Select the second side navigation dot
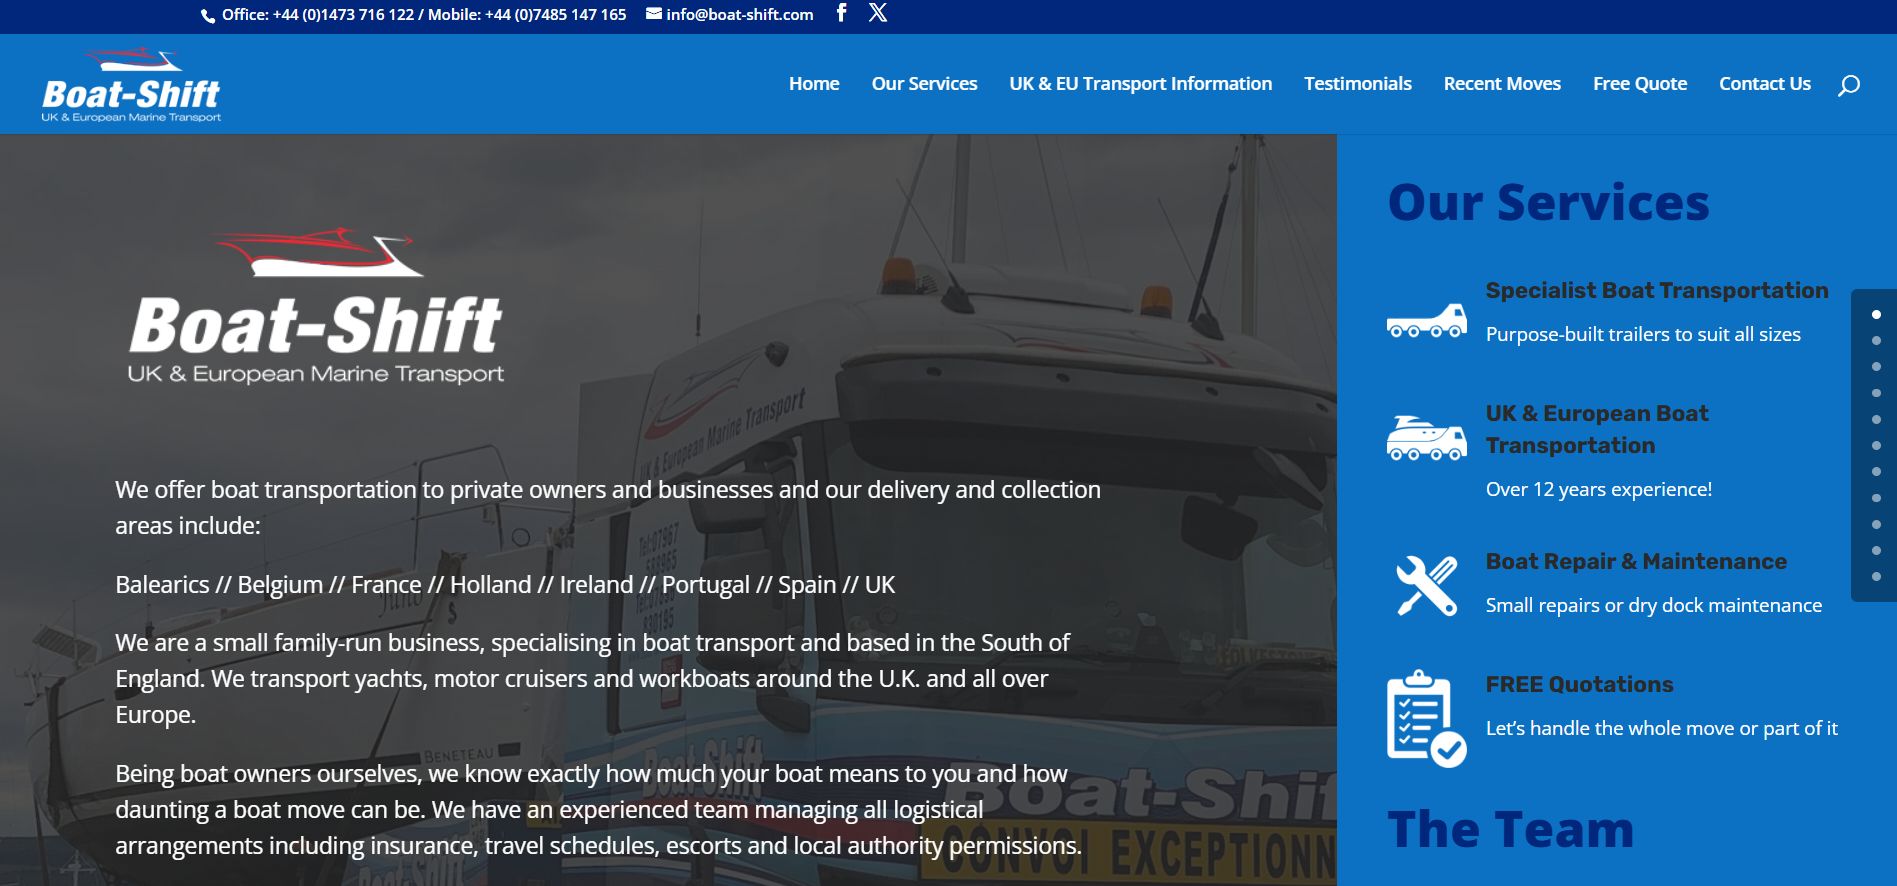The width and height of the screenshot is (1897, 886). pos(1876,341)
